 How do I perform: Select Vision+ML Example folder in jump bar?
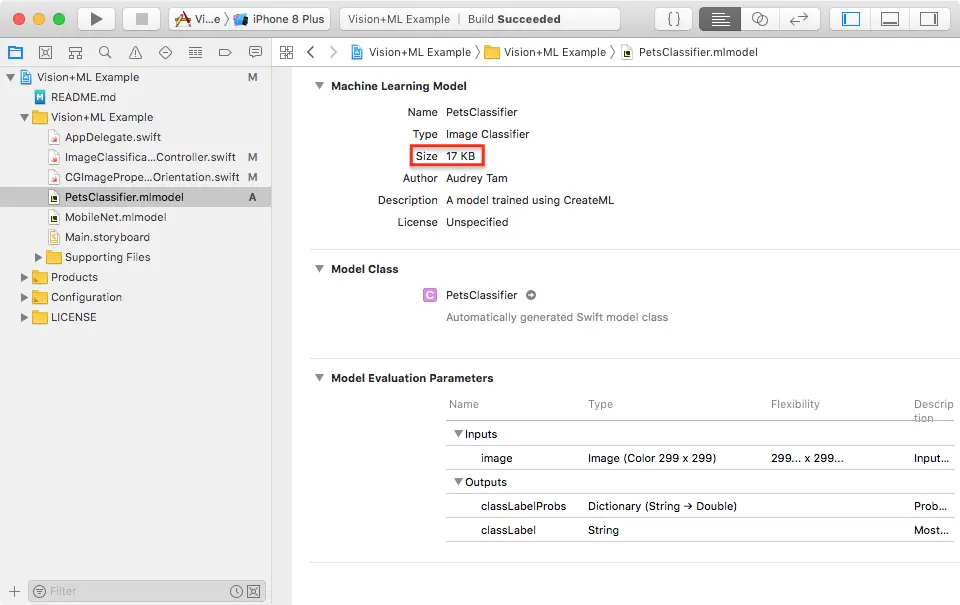[546, 53]
